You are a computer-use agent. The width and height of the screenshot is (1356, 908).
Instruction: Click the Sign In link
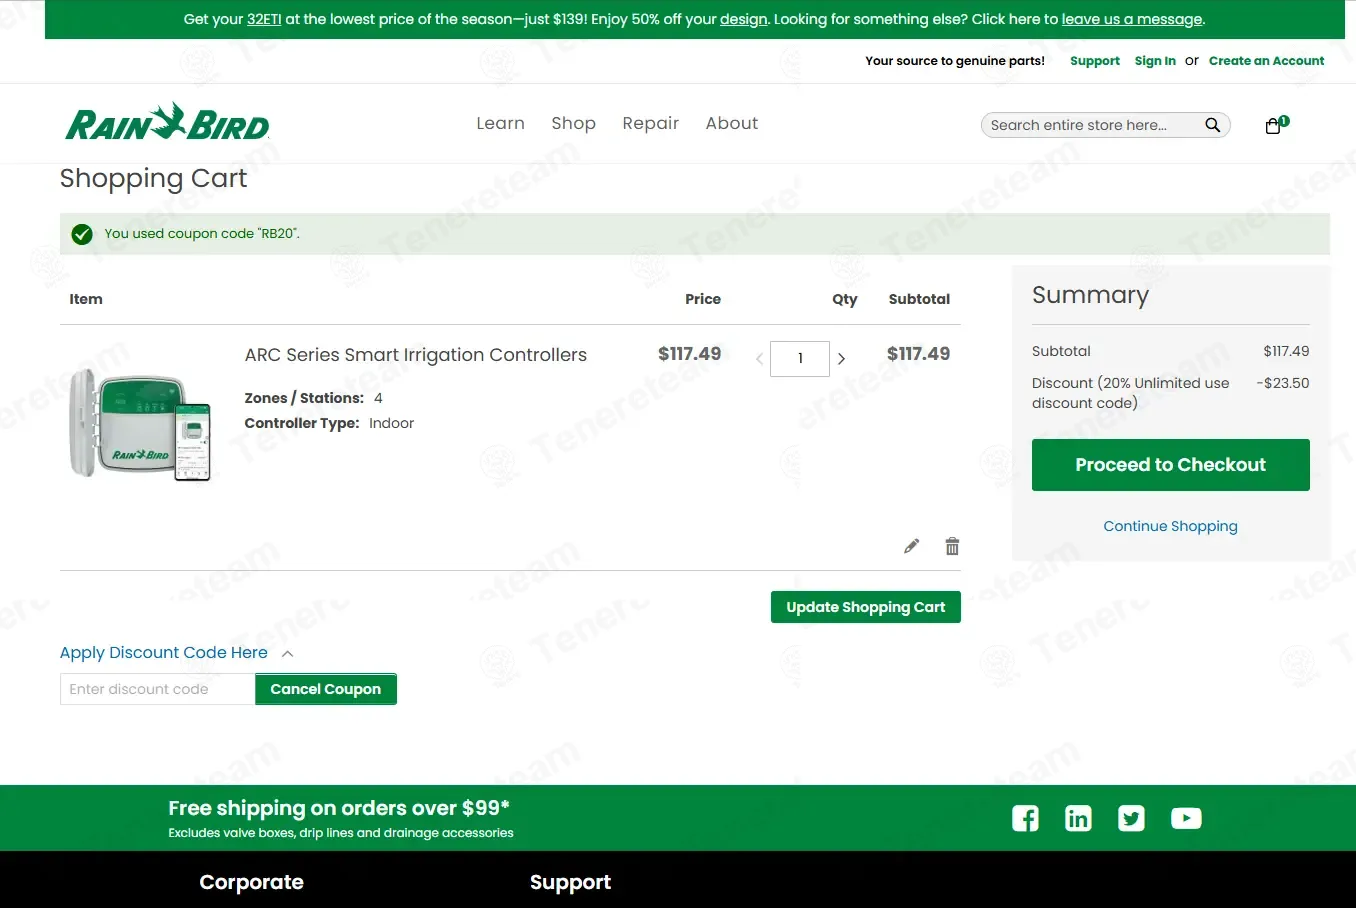[1155, 61]
